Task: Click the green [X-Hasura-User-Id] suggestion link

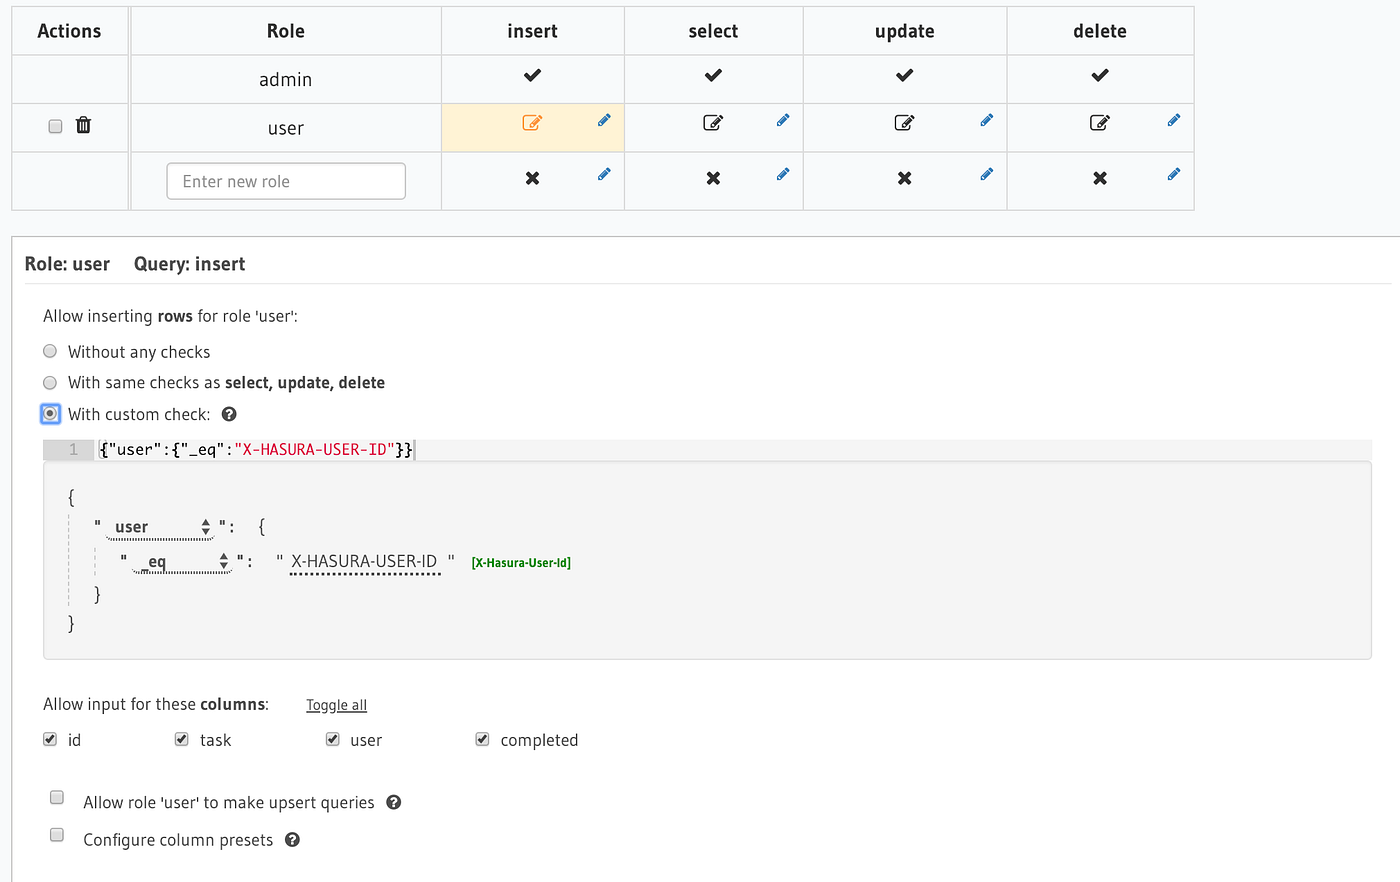Action: point(520,562)
